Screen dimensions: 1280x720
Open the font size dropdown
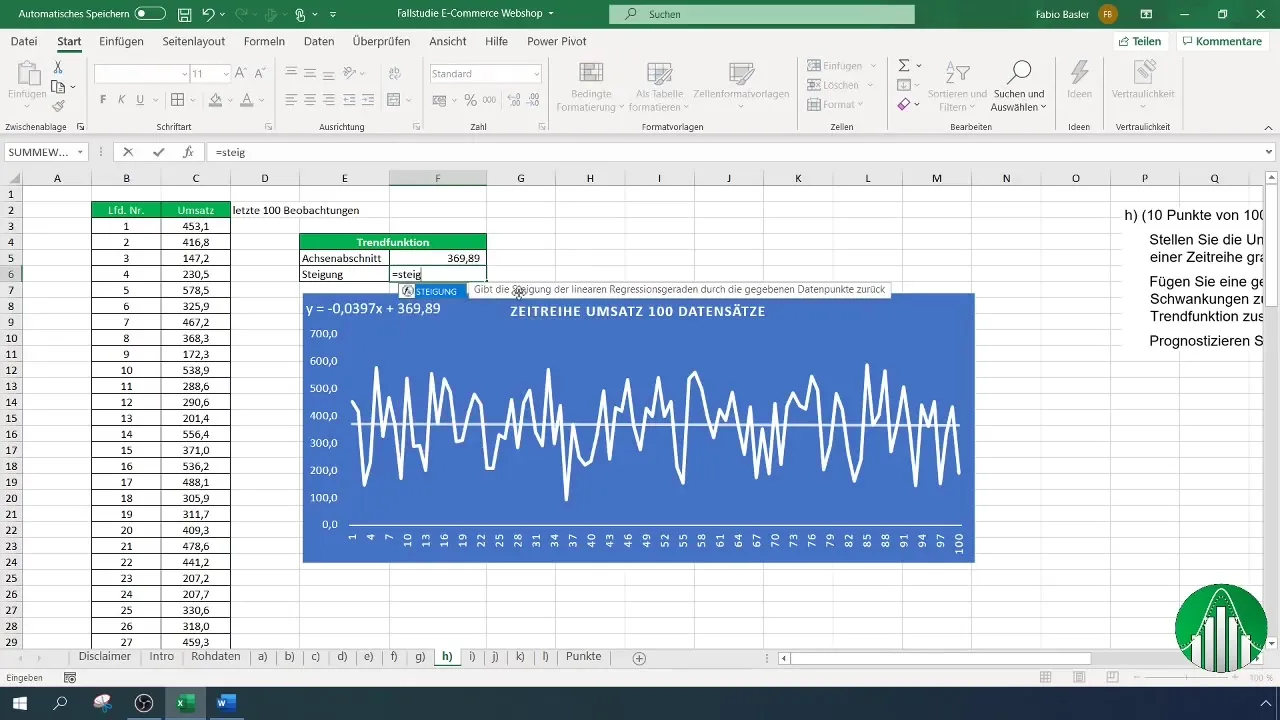click(x=226, y=74)
